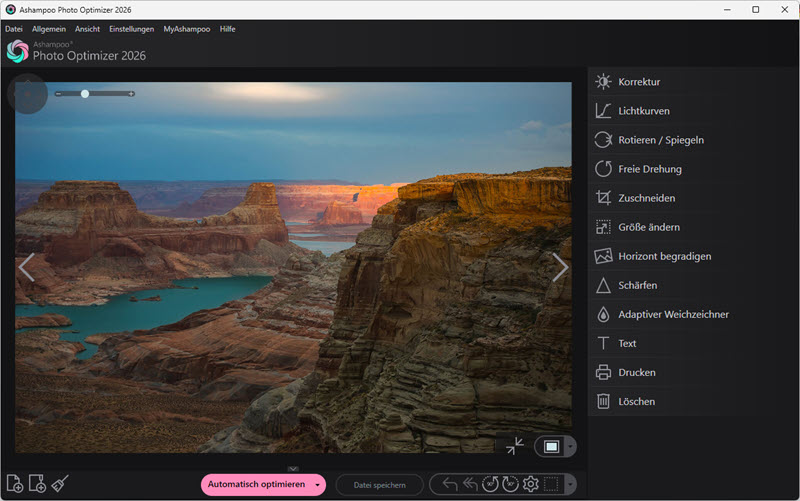Add a file with the page-plus icon
The width and height of the screenshot is (800, 501).
tap(15, 484)
